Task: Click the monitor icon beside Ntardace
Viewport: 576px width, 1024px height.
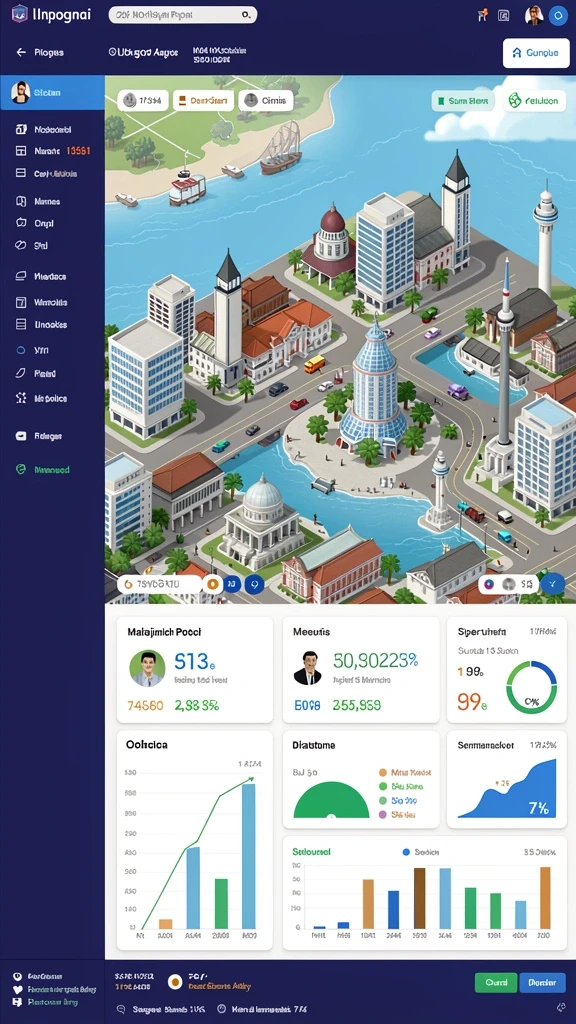Action: (x=20, y=276)
